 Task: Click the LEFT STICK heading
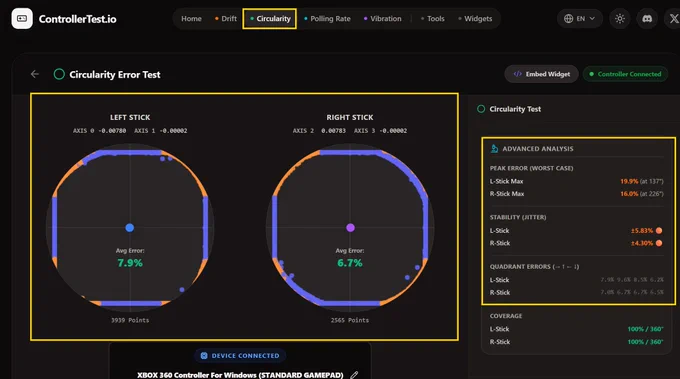[x=130, y=117]
